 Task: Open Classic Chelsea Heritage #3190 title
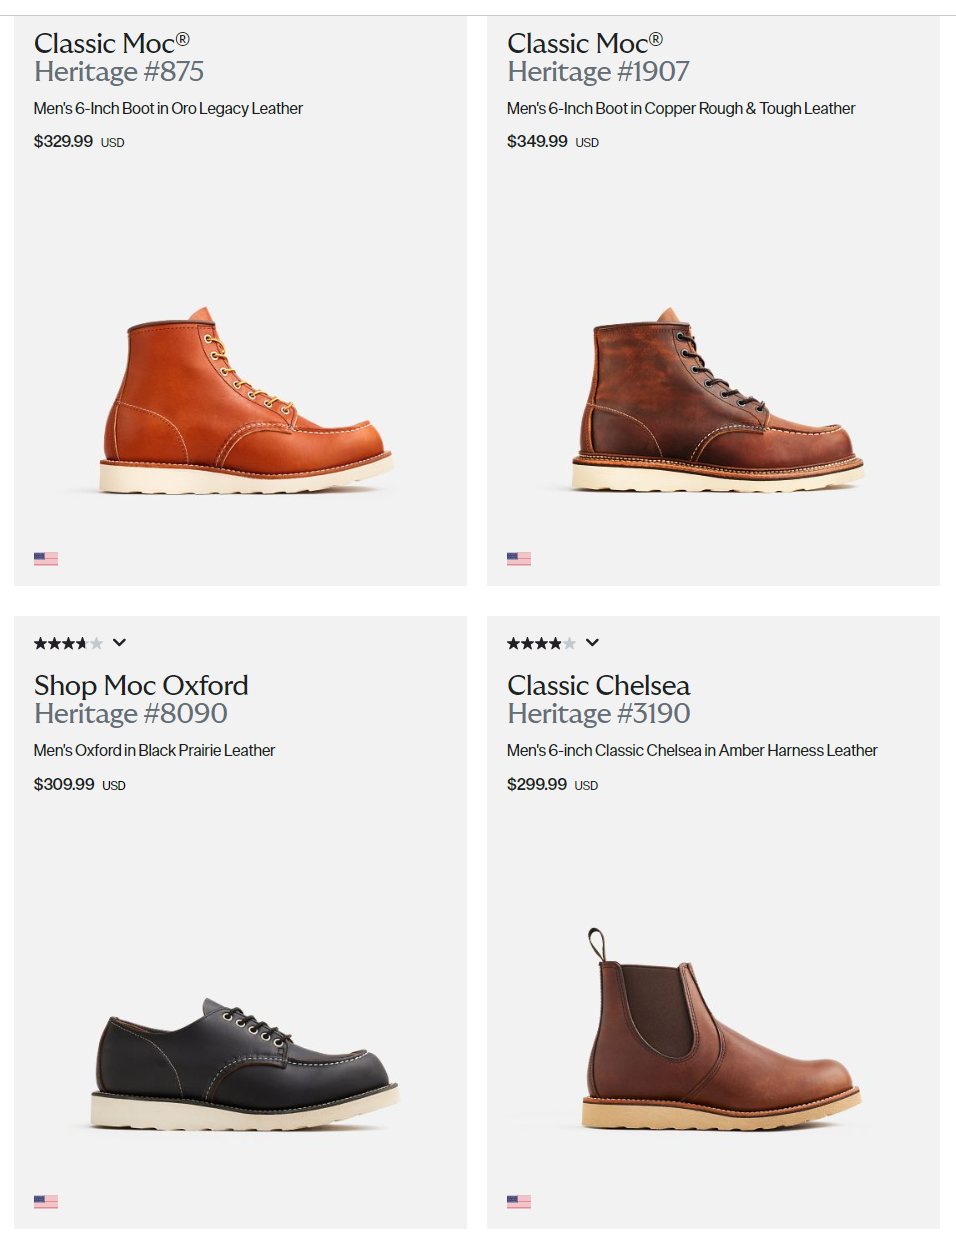(x=598, y=700)
